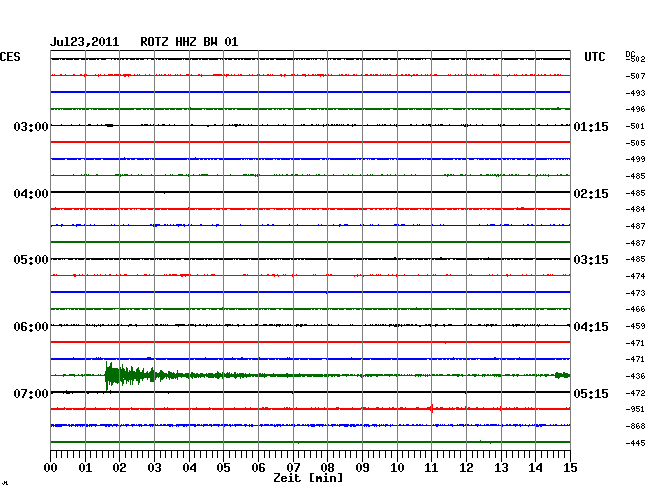Click the DC offset value -505
Screen dimensions: 650x494
click(x=635, y=143)
